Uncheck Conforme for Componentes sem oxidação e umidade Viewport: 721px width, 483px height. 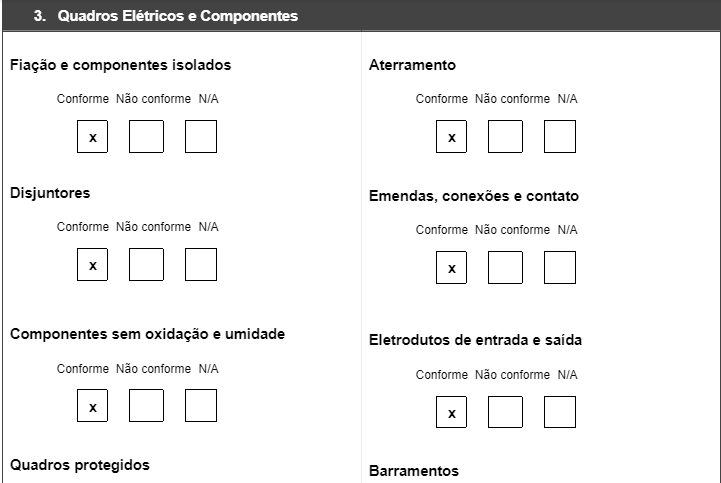pyautogui.click(x=93, y=406)
